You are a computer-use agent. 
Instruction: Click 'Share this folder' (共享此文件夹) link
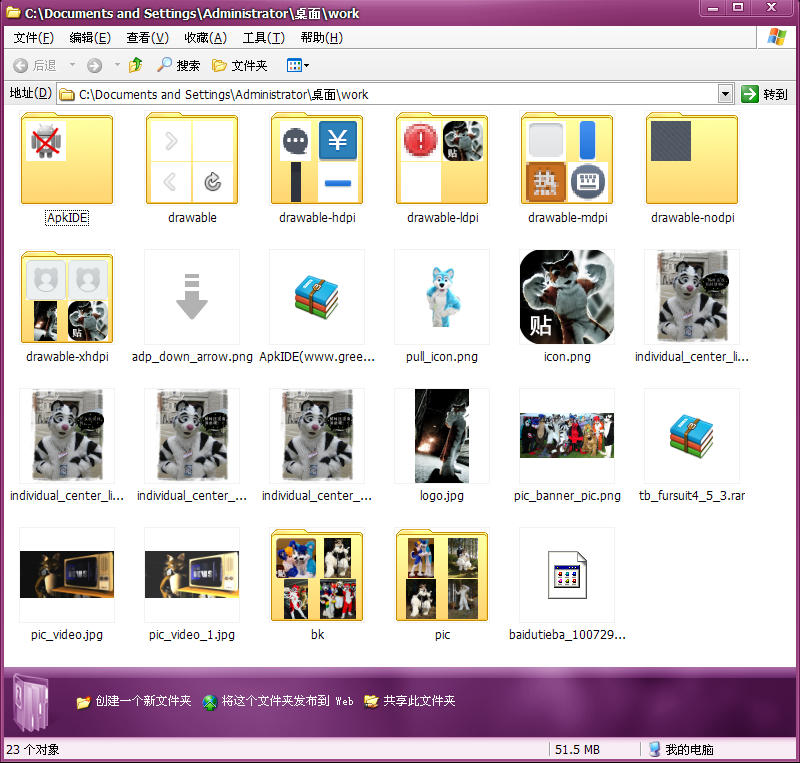point(418,701)
